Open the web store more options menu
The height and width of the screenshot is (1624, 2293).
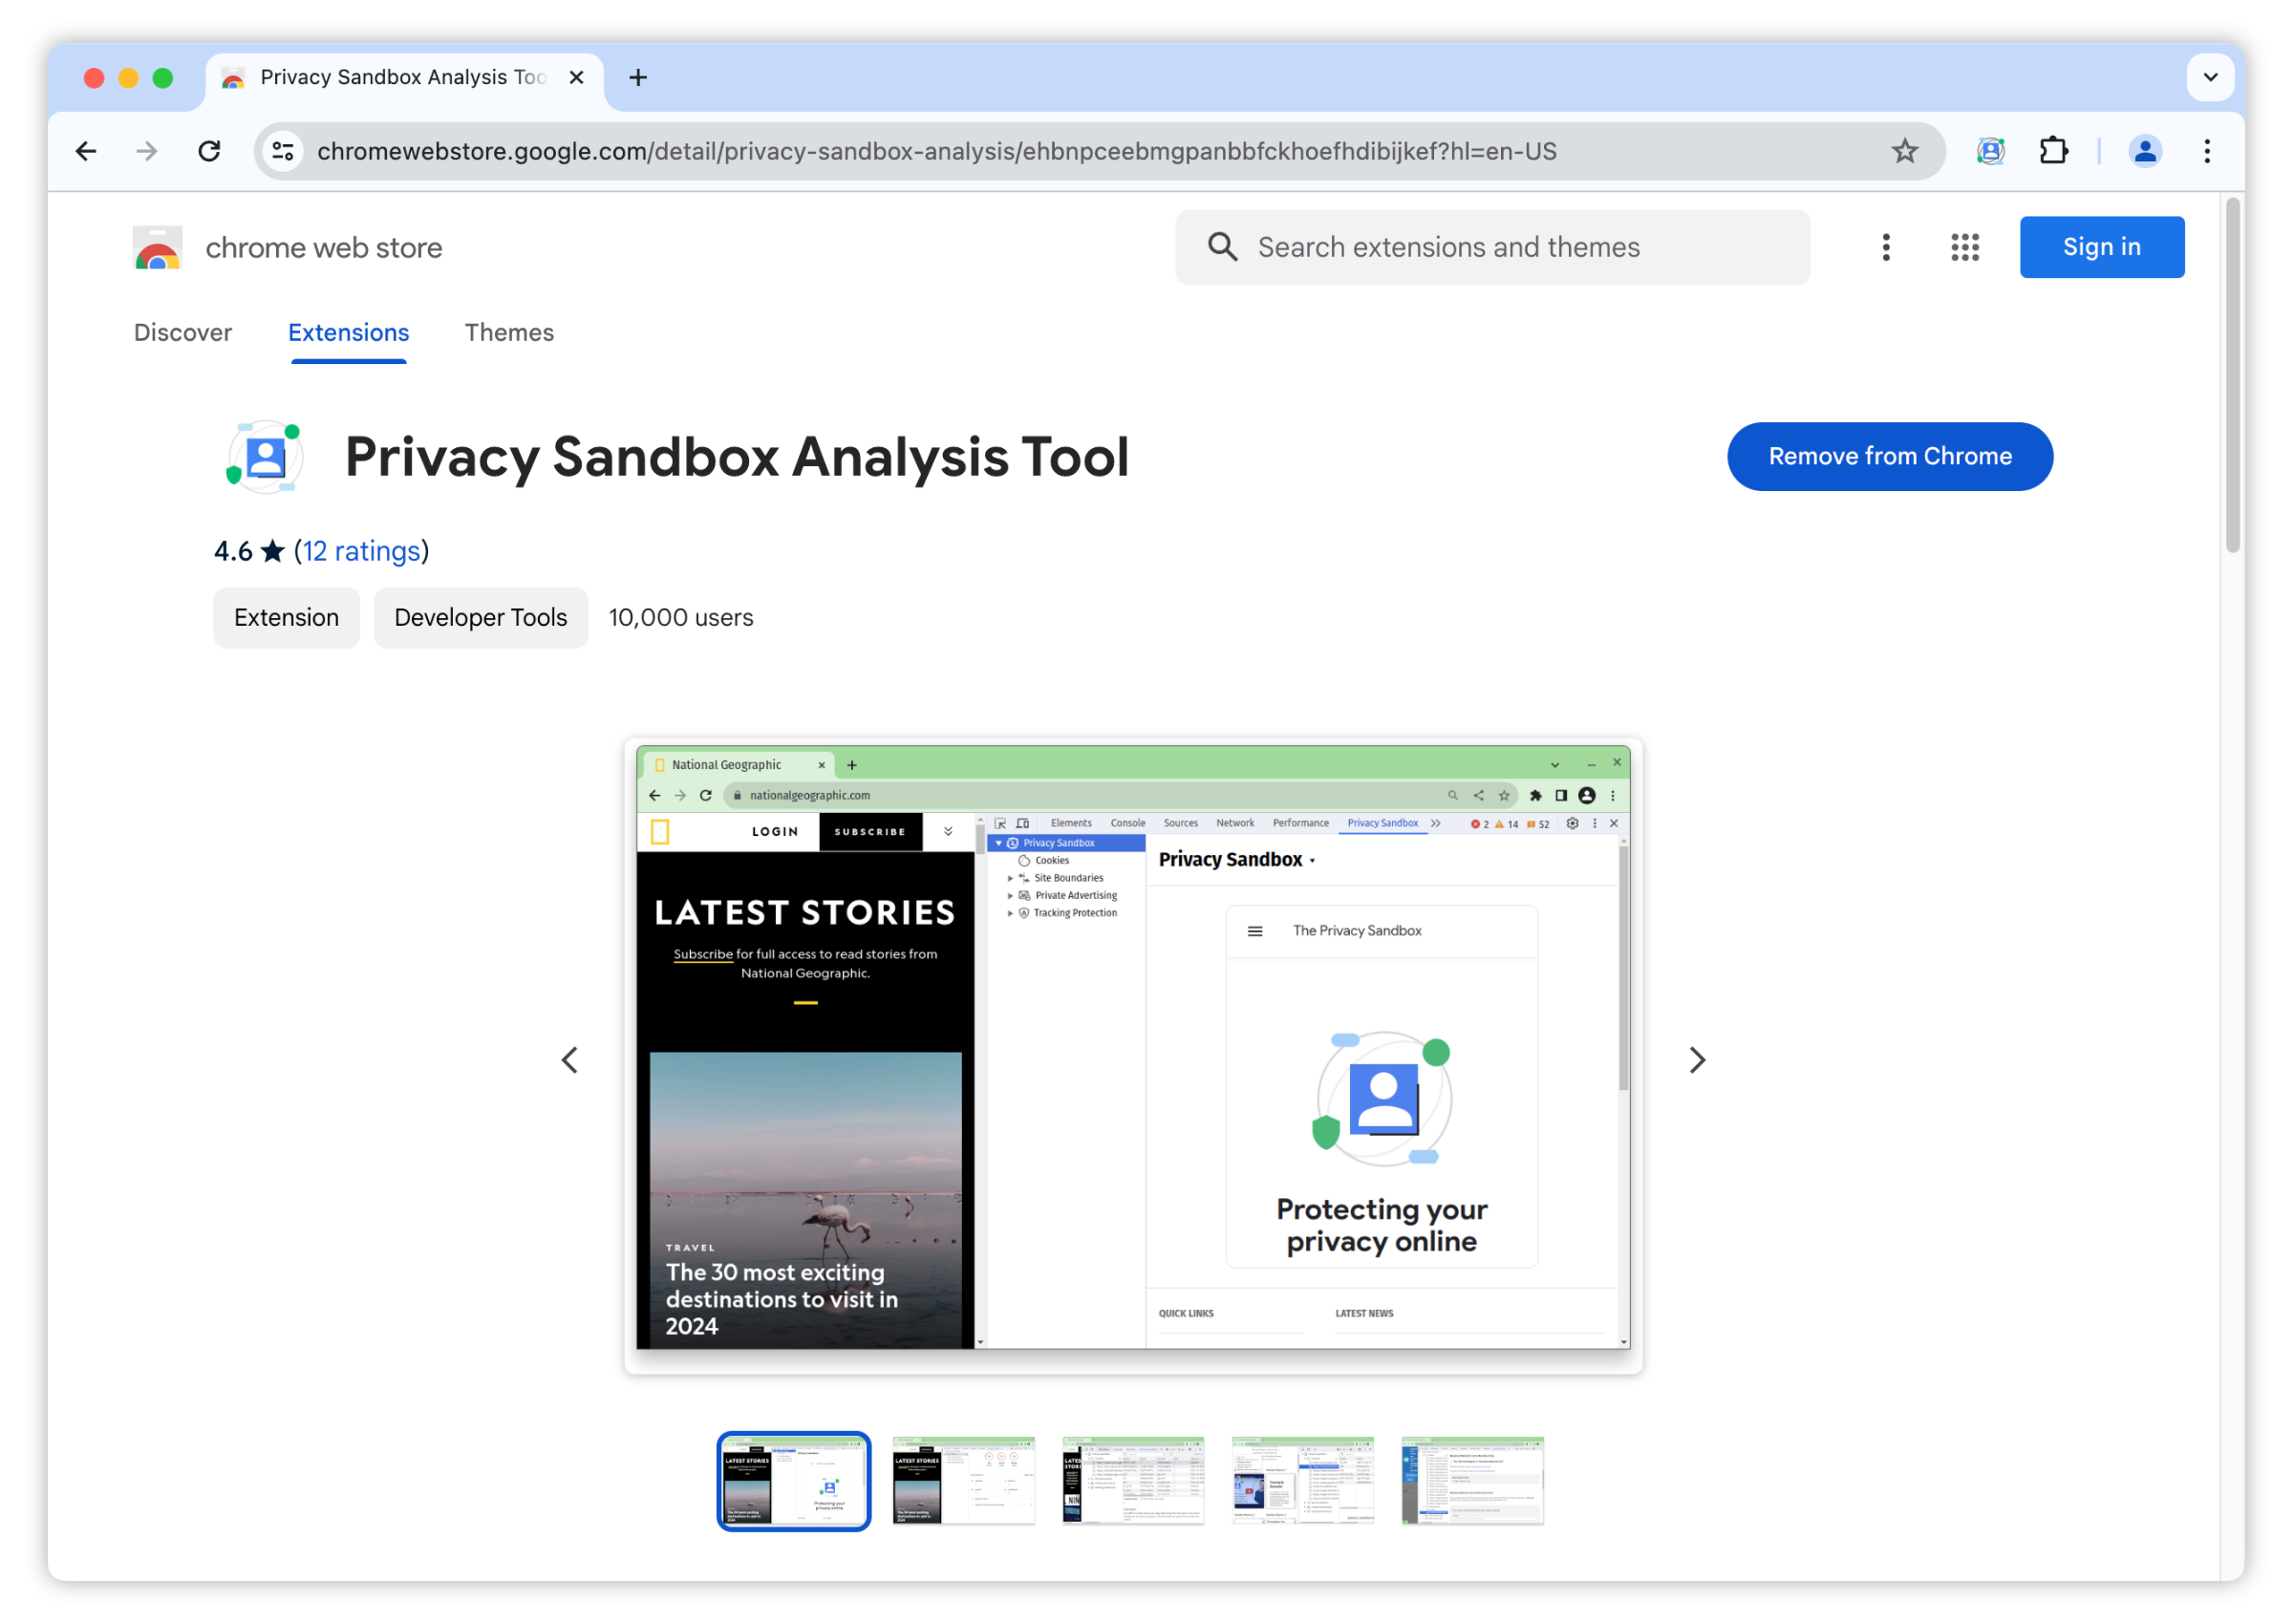tap(1885, 247)
